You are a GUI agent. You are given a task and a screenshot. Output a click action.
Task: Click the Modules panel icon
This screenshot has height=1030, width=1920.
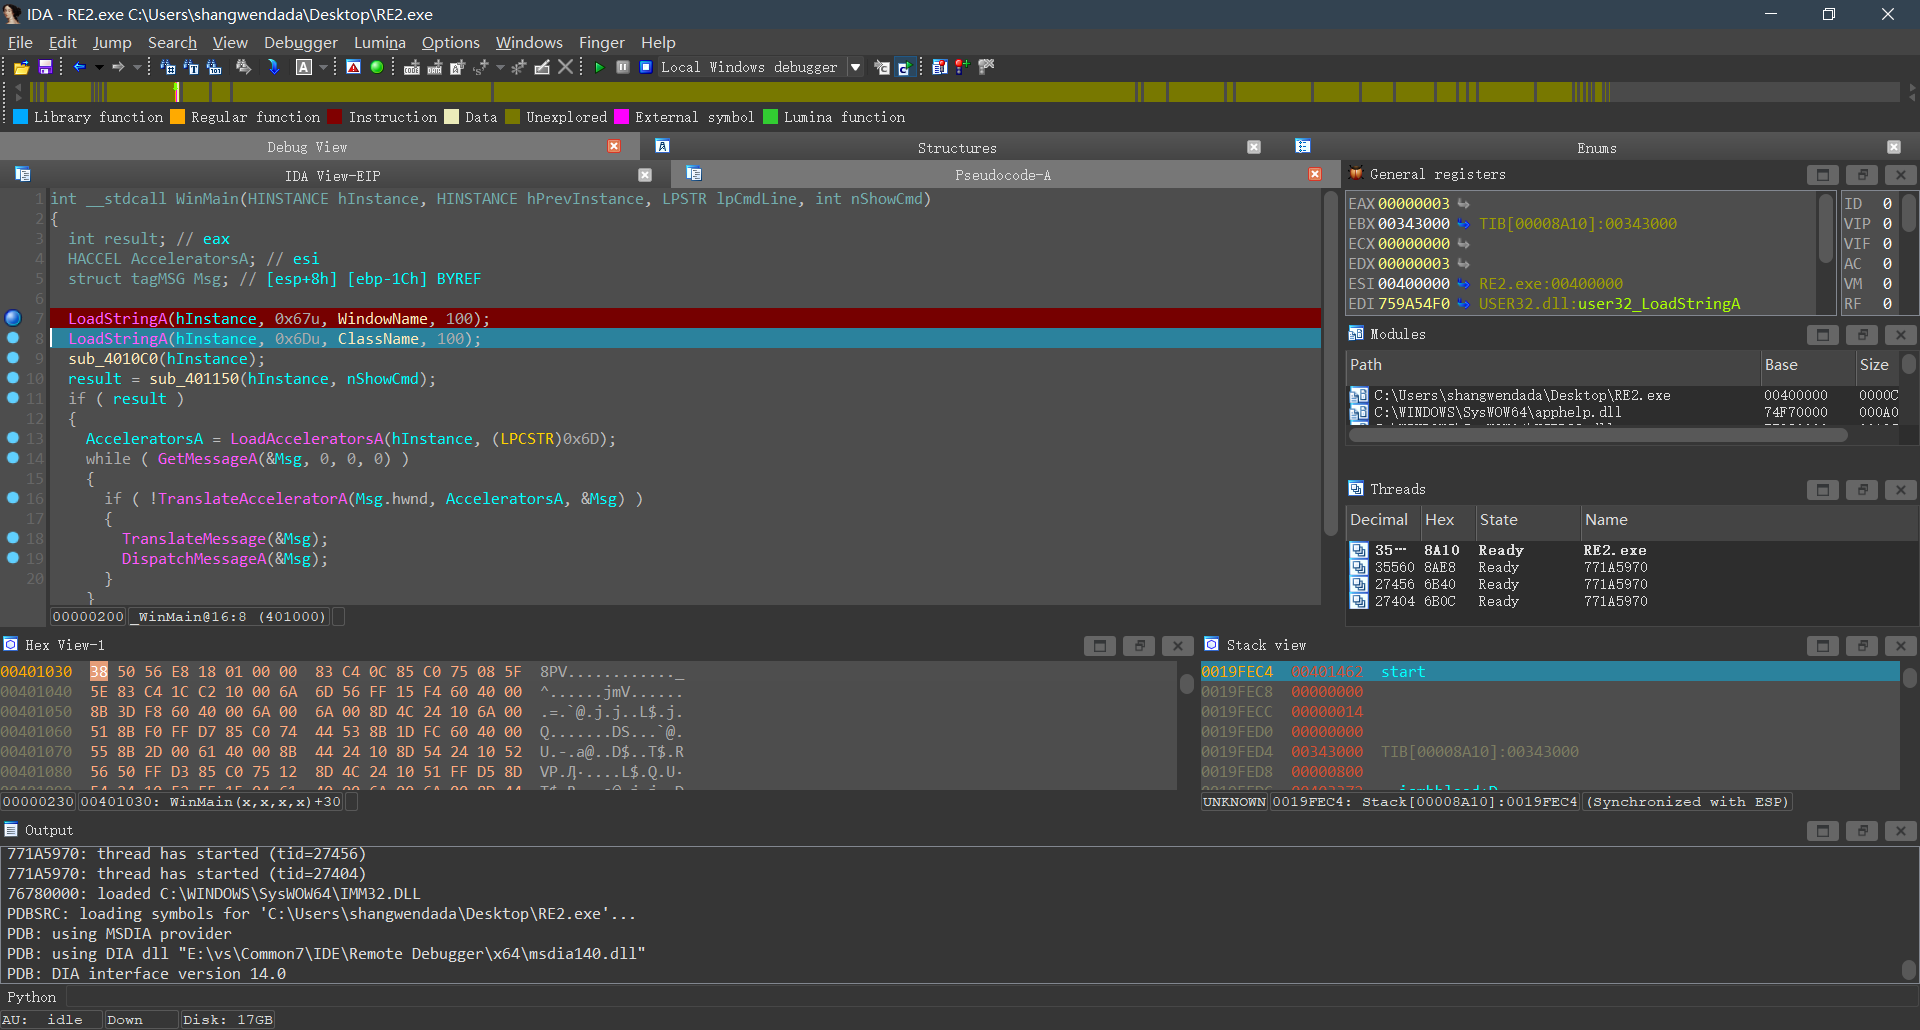(x=1356, y=334)
